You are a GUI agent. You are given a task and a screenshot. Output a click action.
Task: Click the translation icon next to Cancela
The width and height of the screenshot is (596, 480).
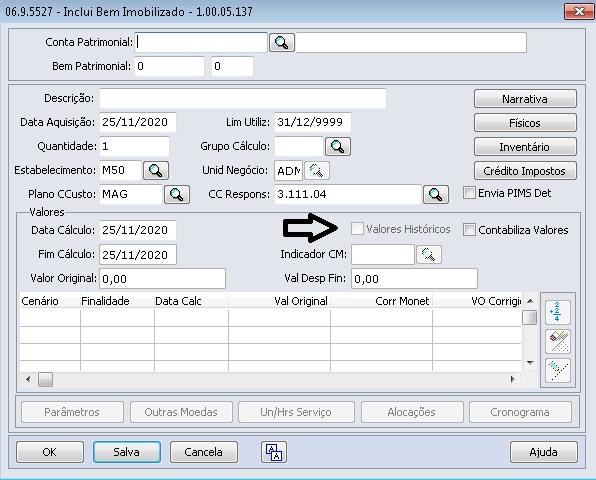274,452
